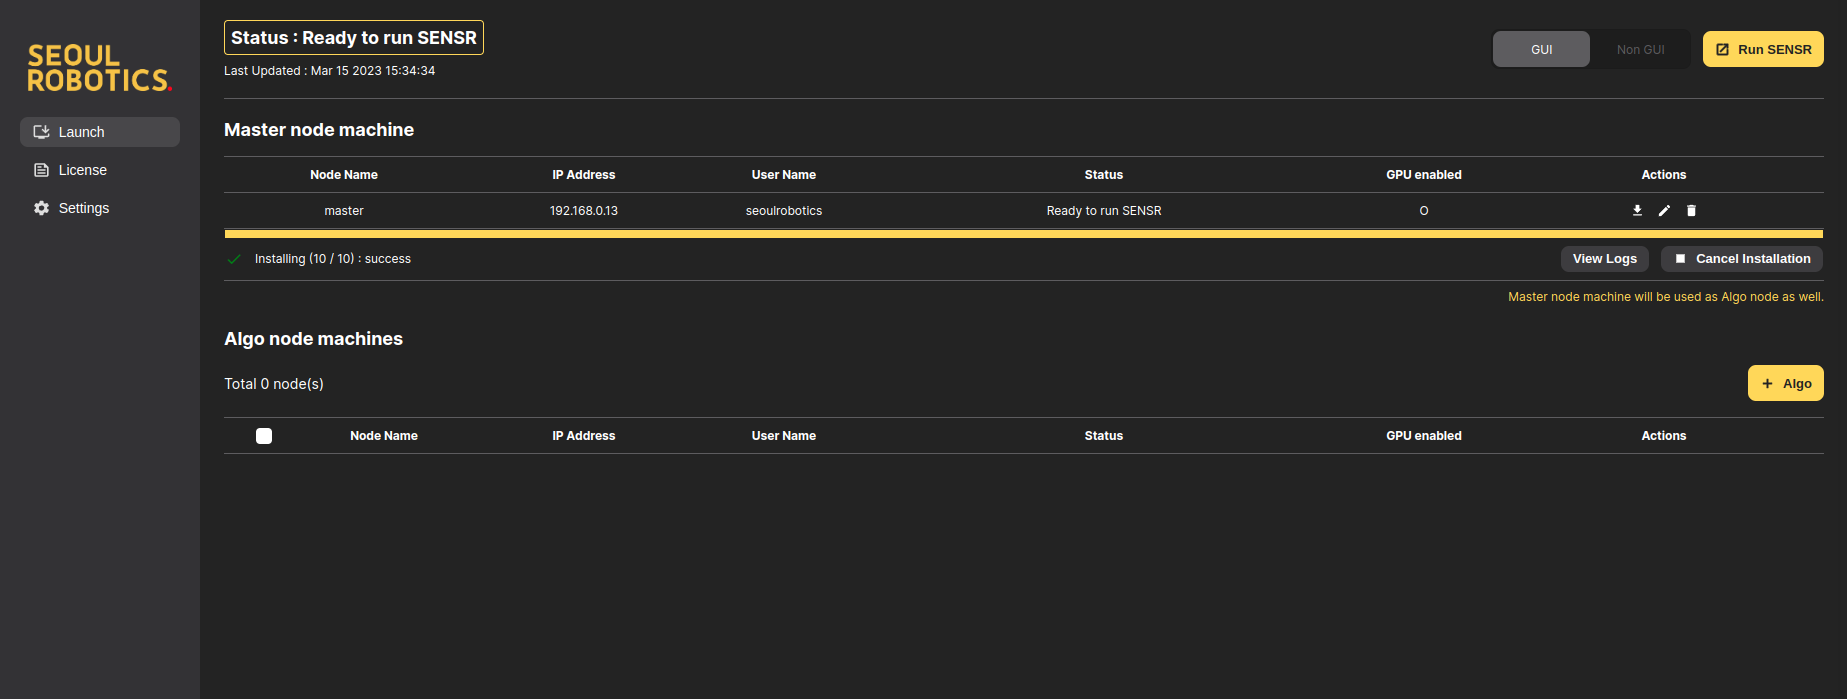Viewport: 1847px width, 699px height.
Task: Open the License page in sidebar
Action: 100,170
